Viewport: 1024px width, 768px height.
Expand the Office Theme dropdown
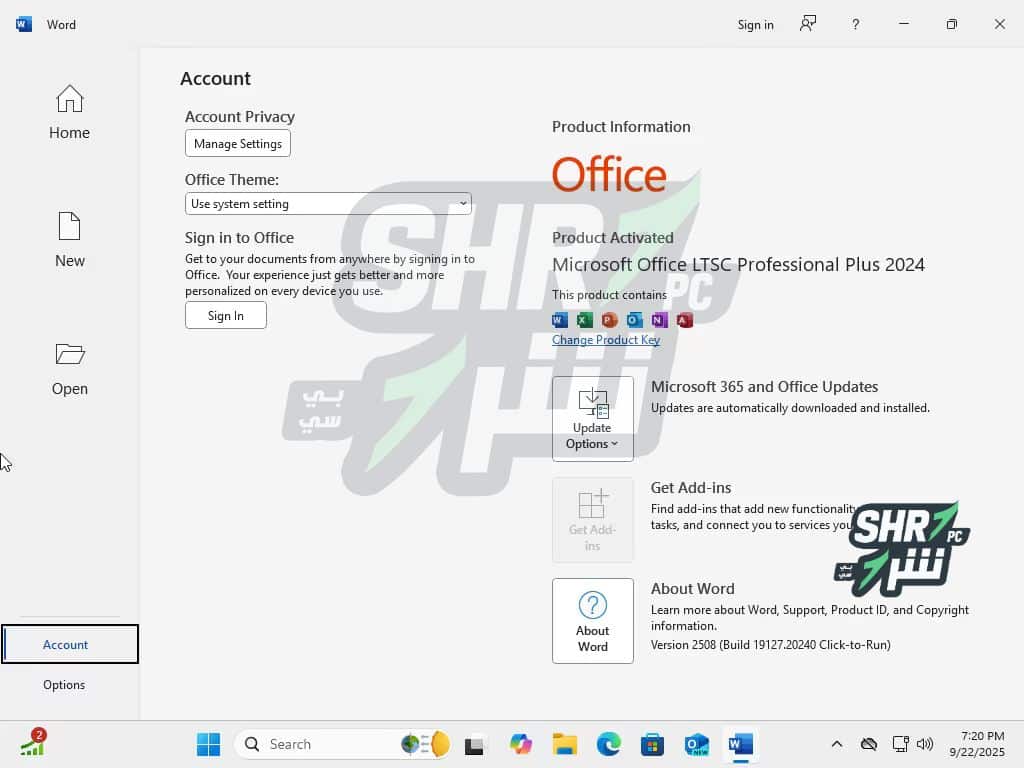pyautogui.click(x=328, y=204)
